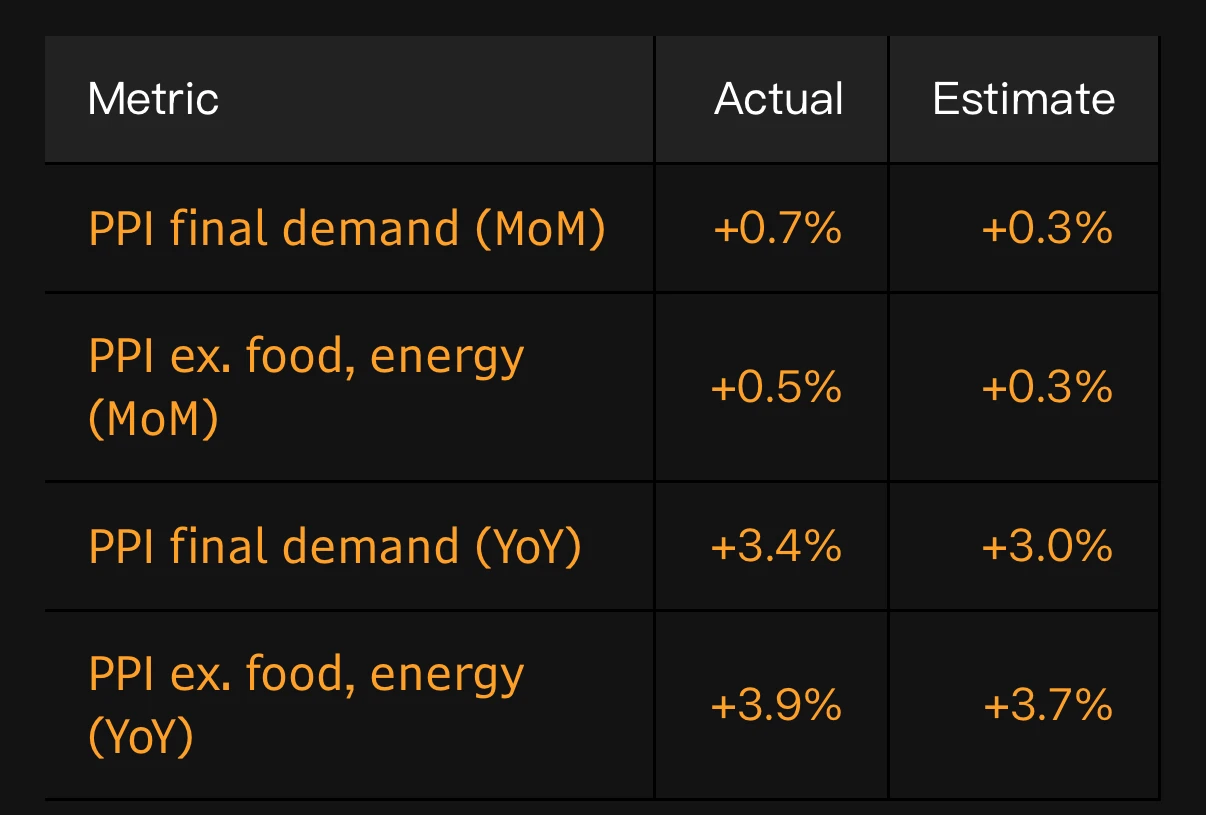Click the word 'energy' in the core YoY row
This screenshot has width=1206, height=815.
tap(447, 677)
